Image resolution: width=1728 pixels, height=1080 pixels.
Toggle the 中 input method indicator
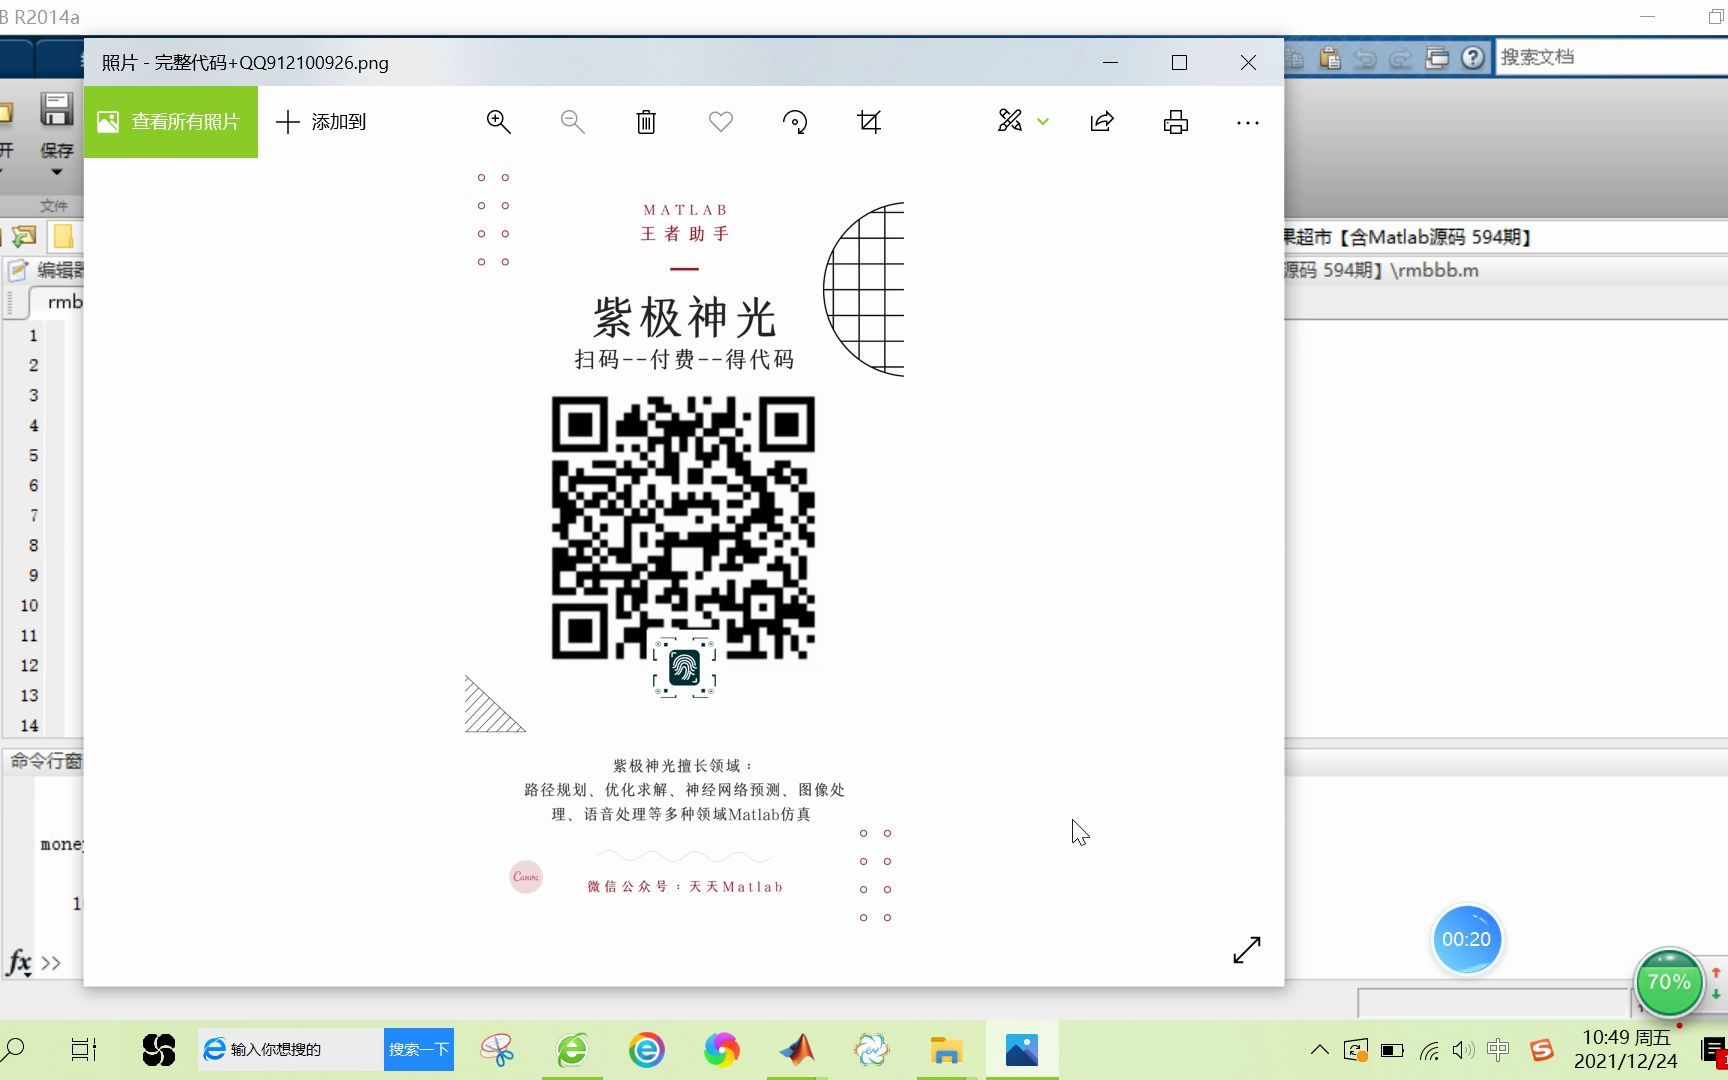click(1498, 1050)
